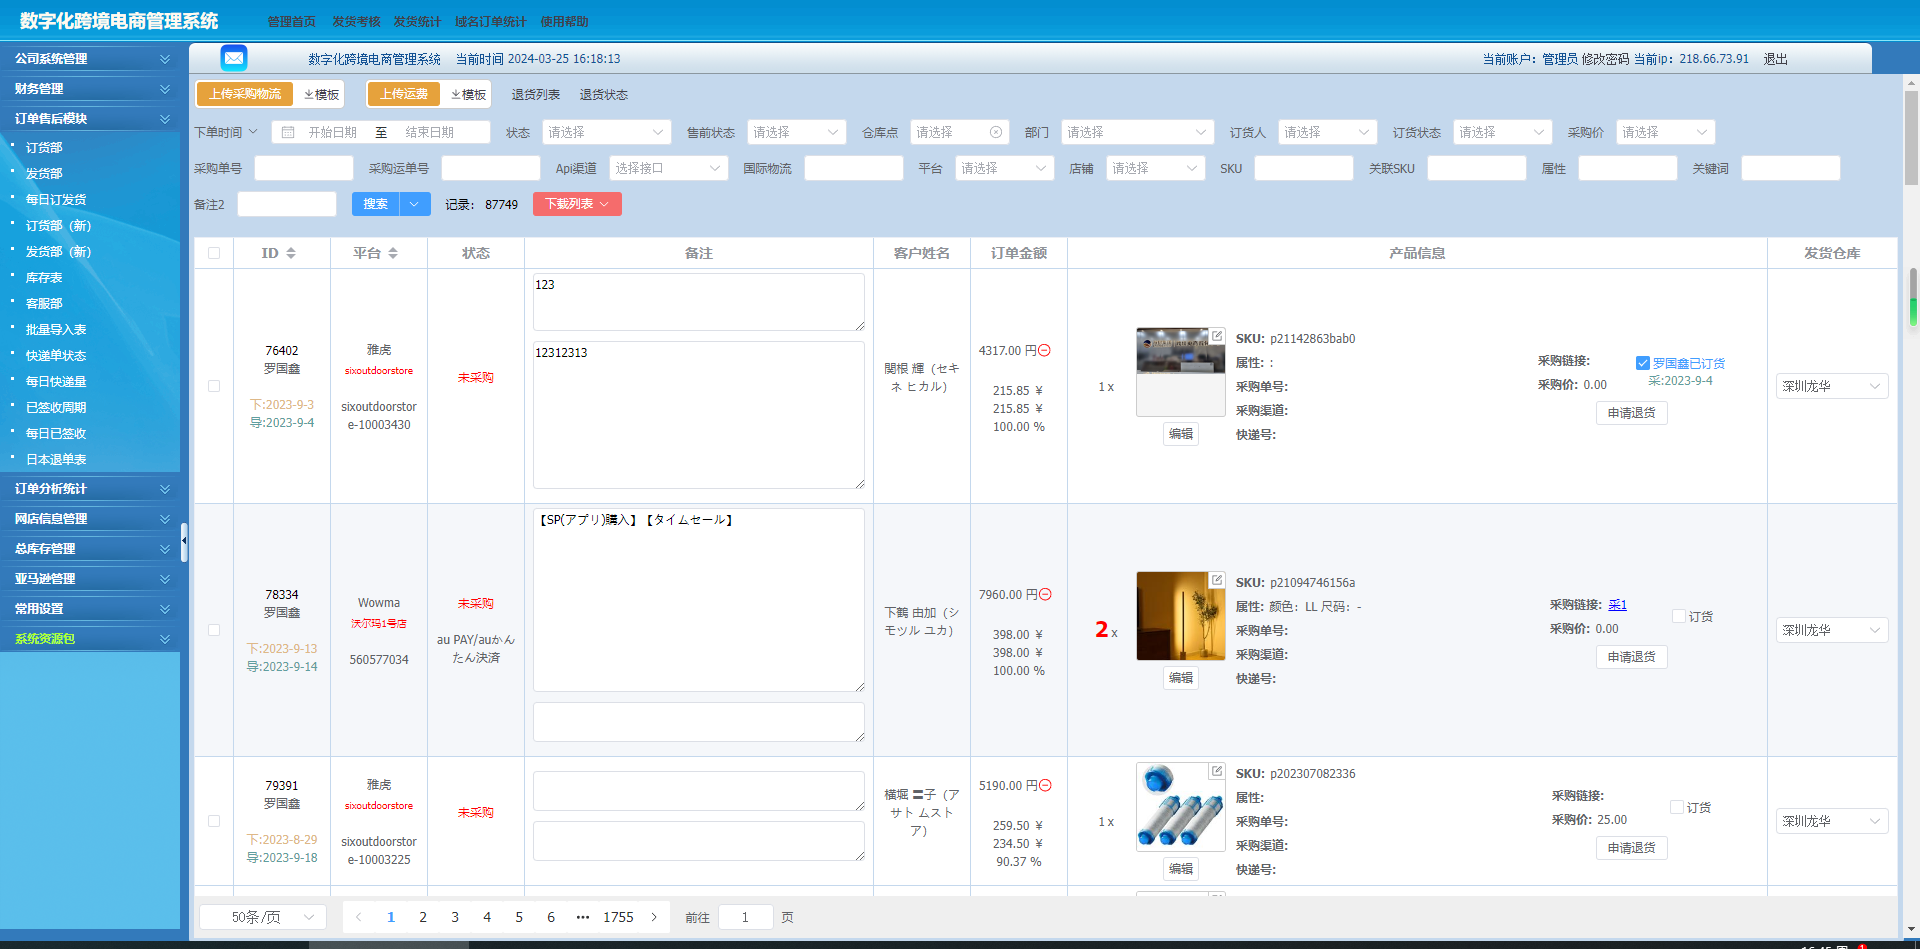Click the blue mail envelope icon

click(234, 58)
